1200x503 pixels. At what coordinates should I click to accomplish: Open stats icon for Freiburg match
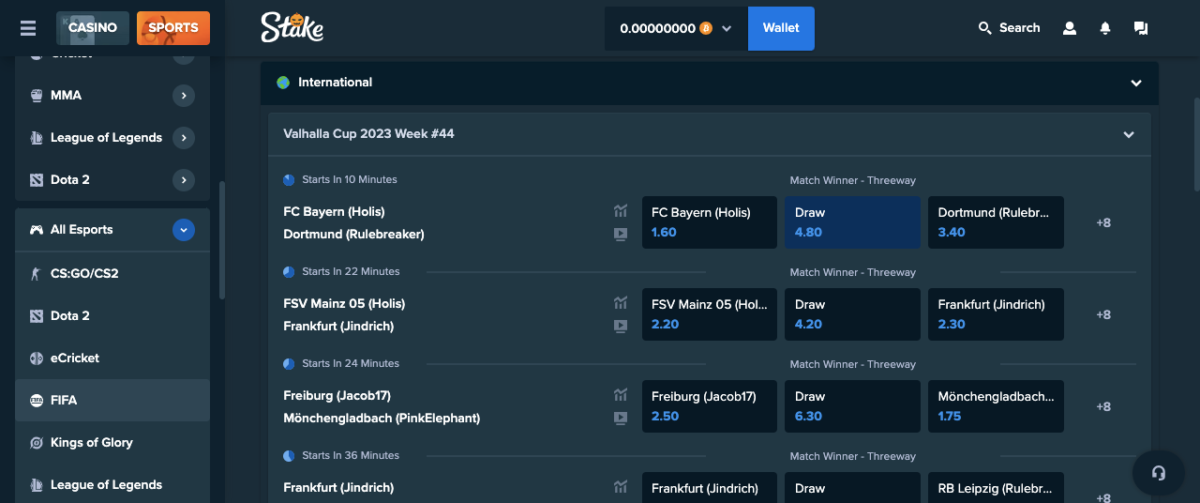[621, 396]
